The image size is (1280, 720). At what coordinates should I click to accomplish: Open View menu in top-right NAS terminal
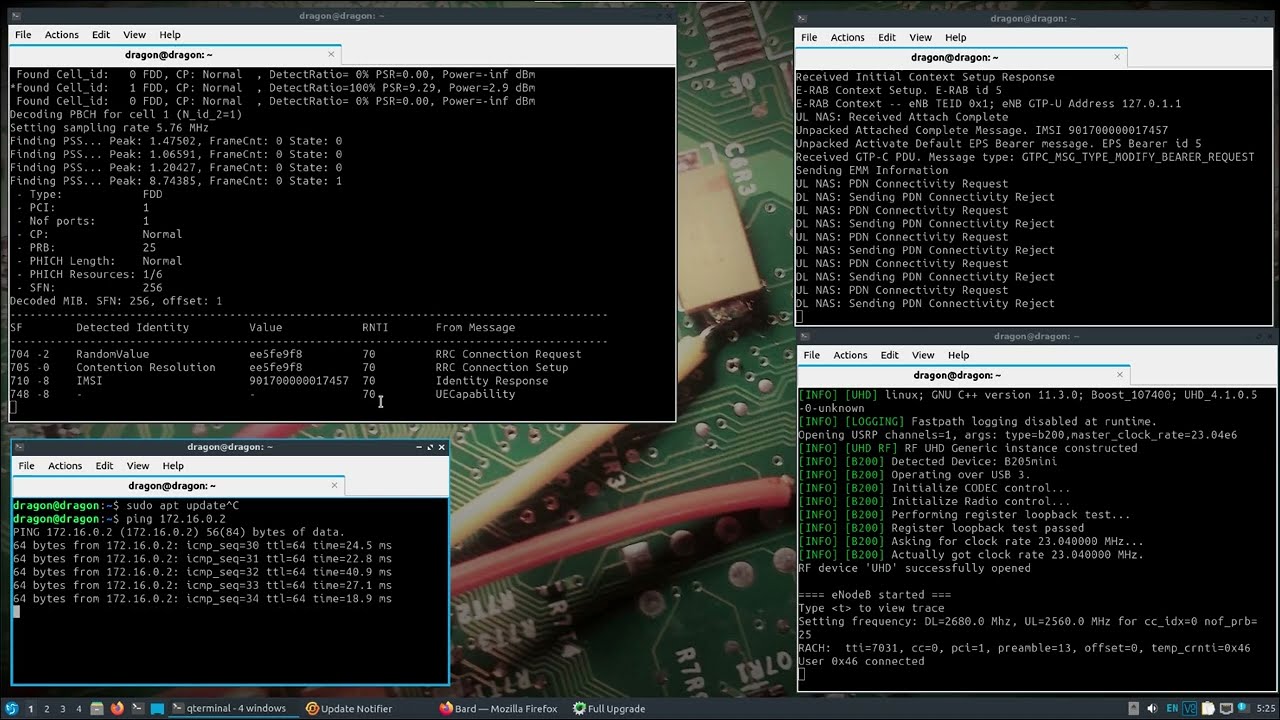(920, 38)
